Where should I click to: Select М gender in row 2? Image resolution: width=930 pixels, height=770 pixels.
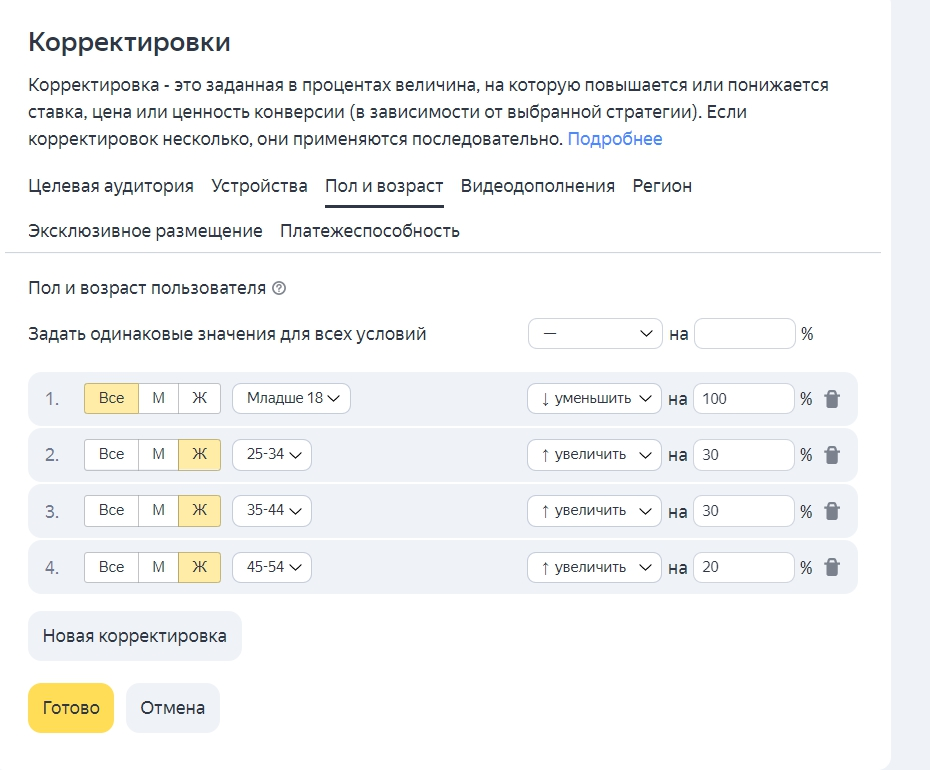click(158, 454)
